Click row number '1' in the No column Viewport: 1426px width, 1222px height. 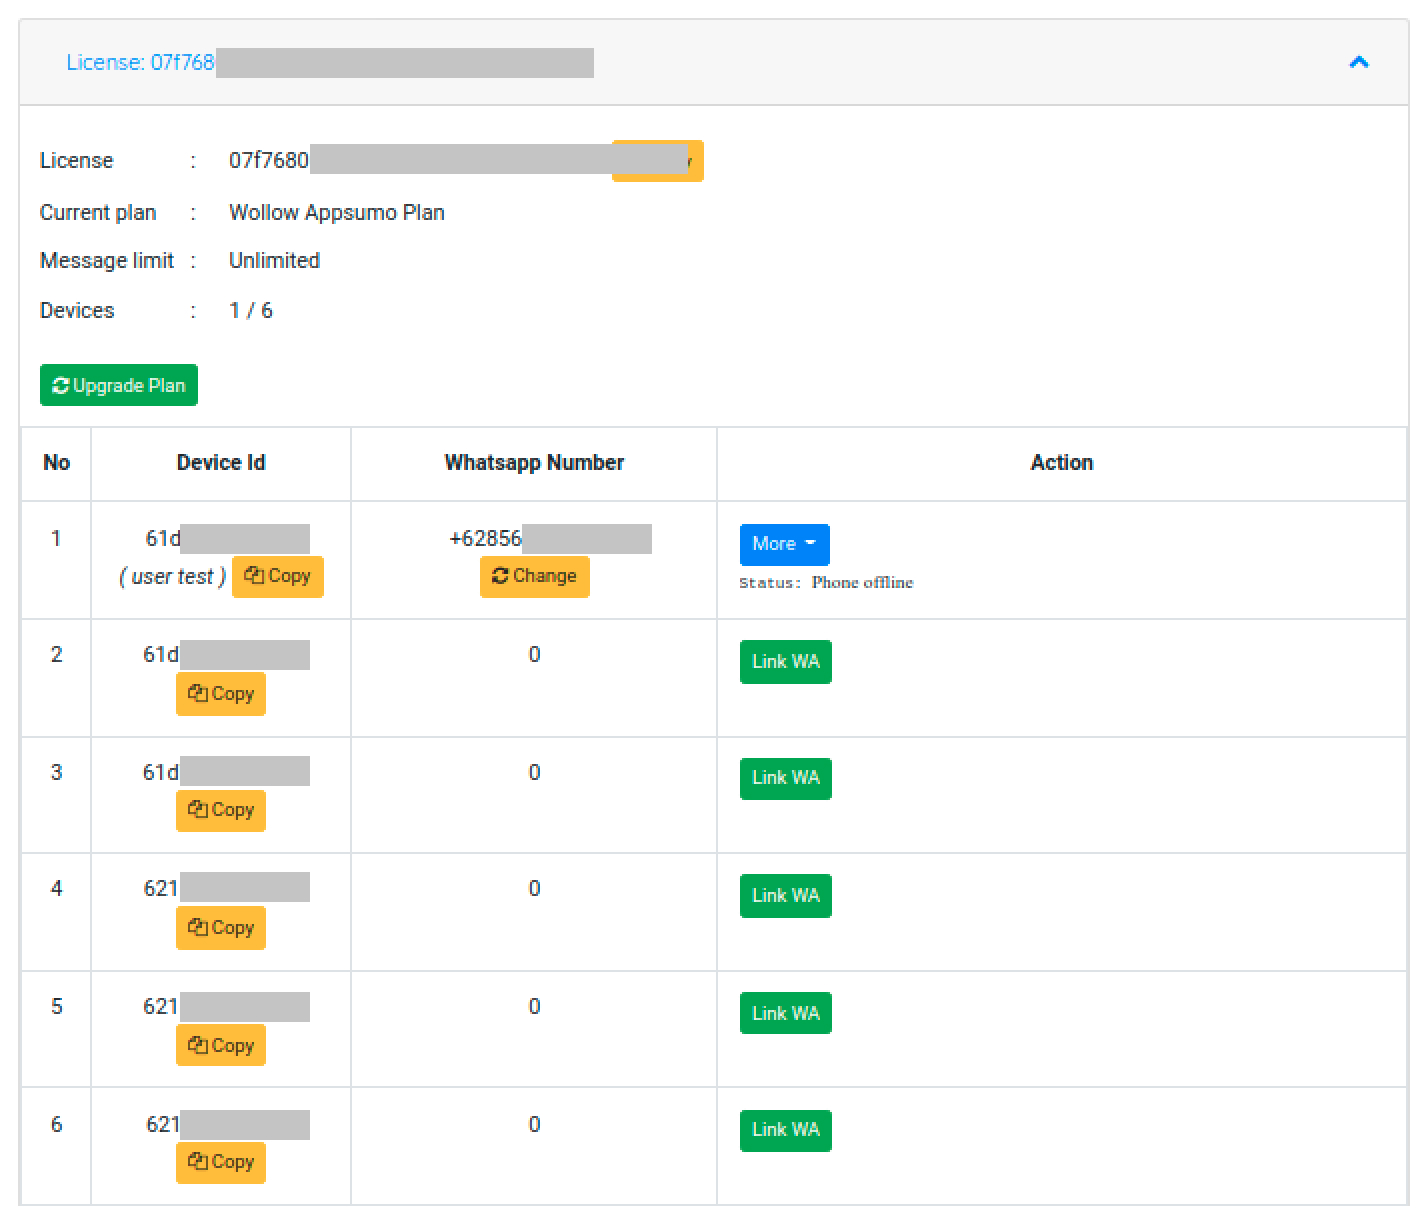56,538
